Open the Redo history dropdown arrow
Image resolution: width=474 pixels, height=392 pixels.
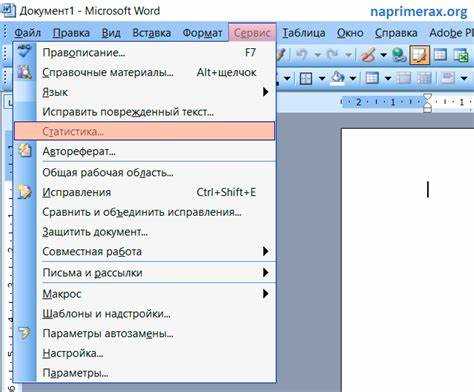(x=348, y=54)
